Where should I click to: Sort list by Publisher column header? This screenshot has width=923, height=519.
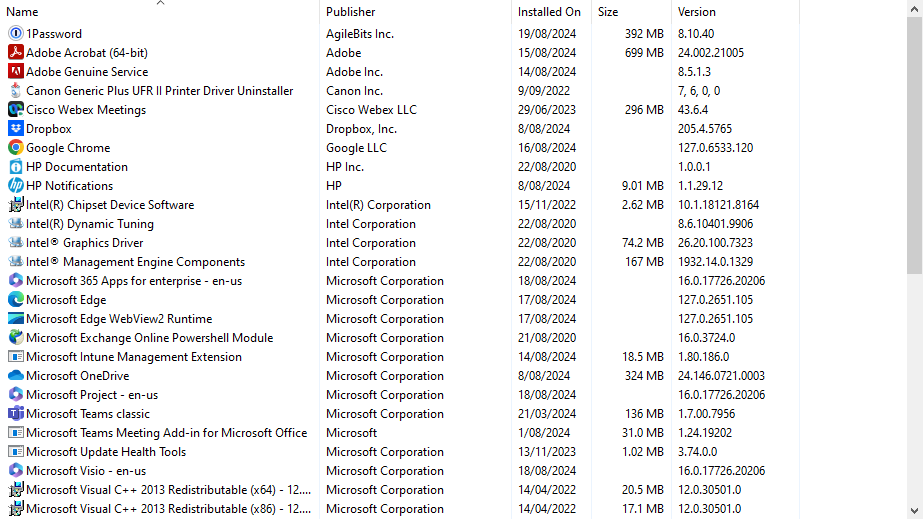pos(416,12)
